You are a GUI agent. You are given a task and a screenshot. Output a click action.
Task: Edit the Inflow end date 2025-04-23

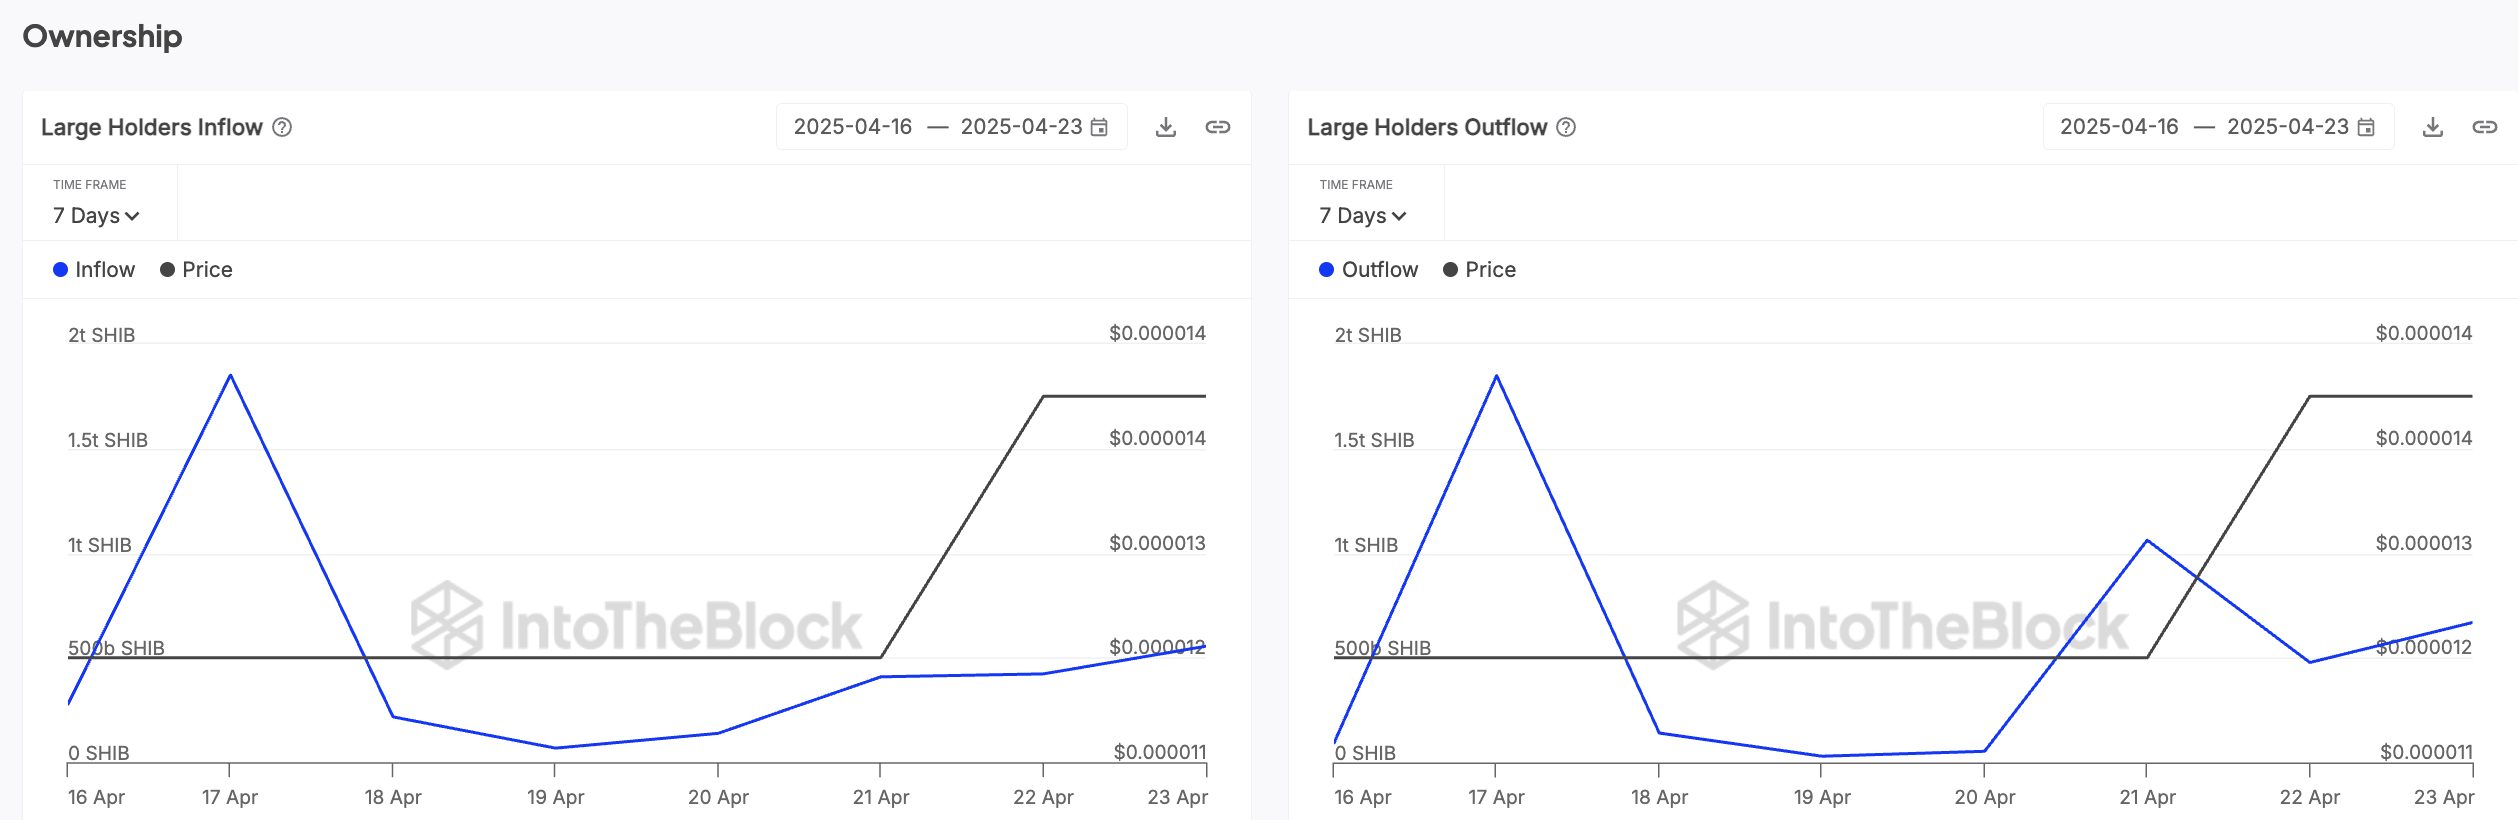1021,127
